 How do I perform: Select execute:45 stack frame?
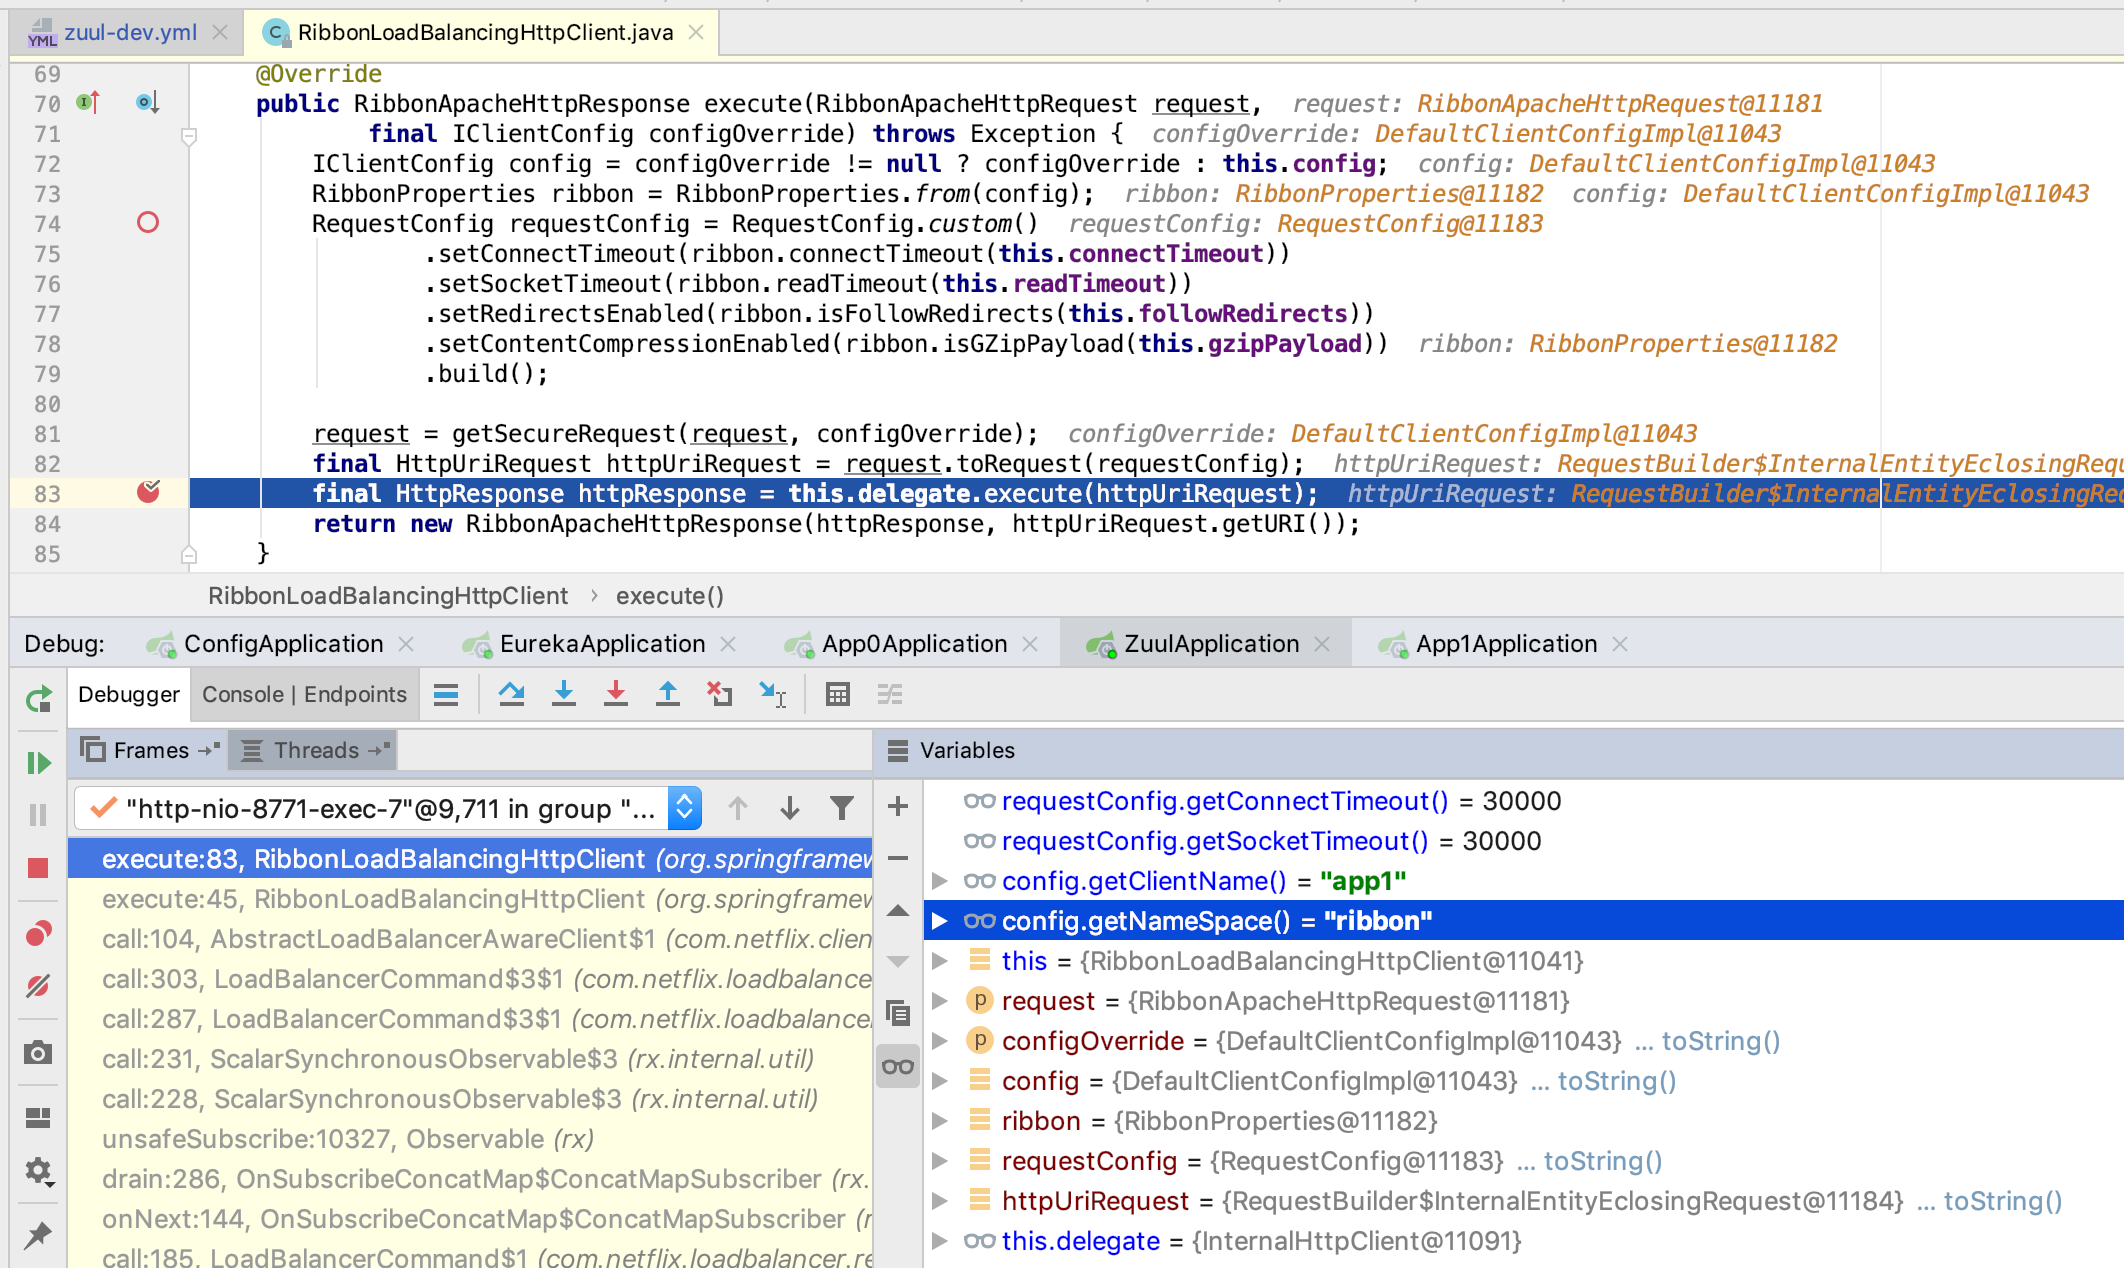pyautogui.click(x=470, y=899)
